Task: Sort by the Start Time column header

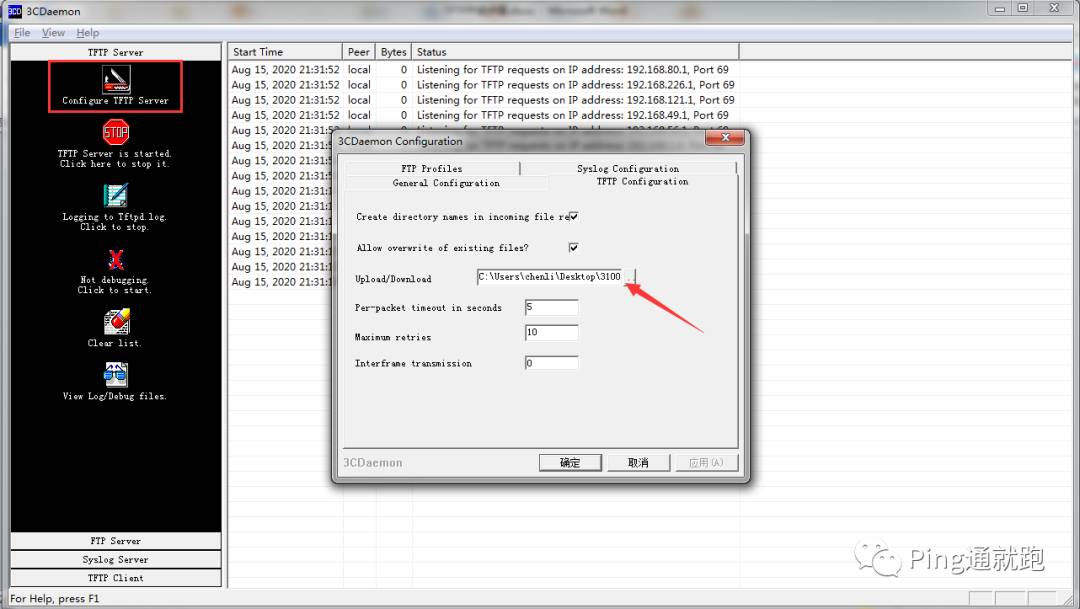Action: [285, 52]
